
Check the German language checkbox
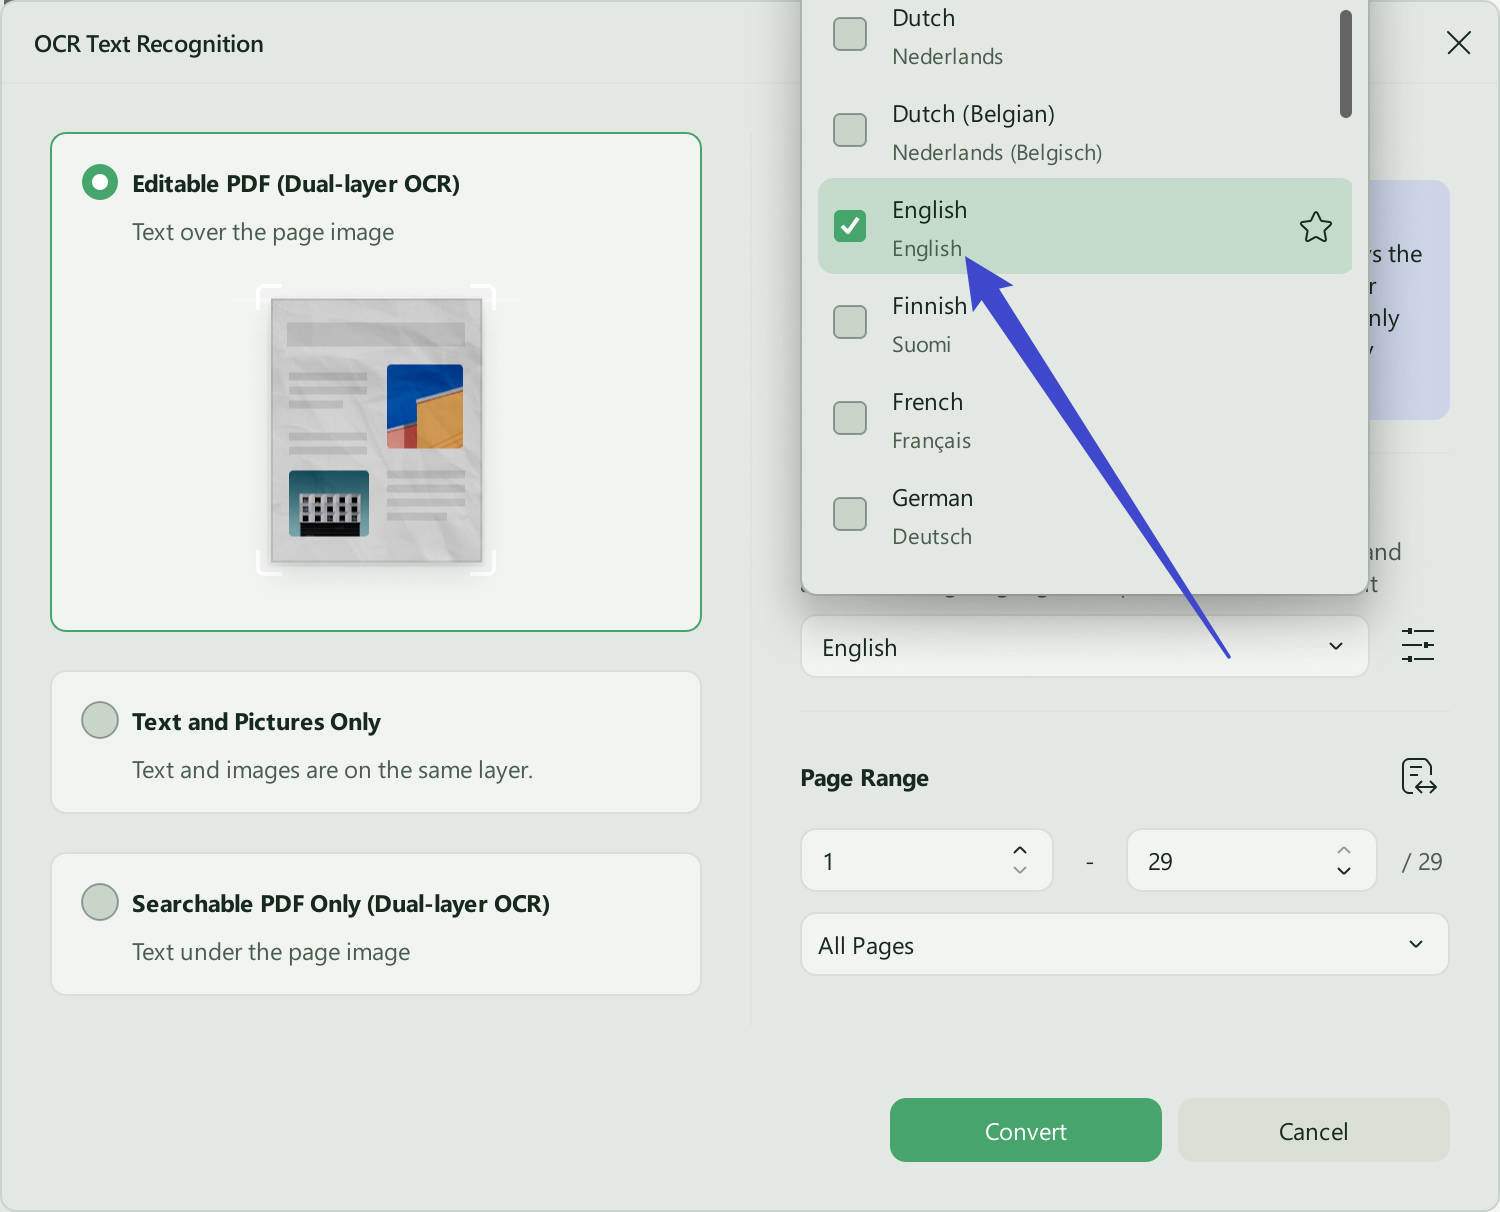tap(850, 514)
